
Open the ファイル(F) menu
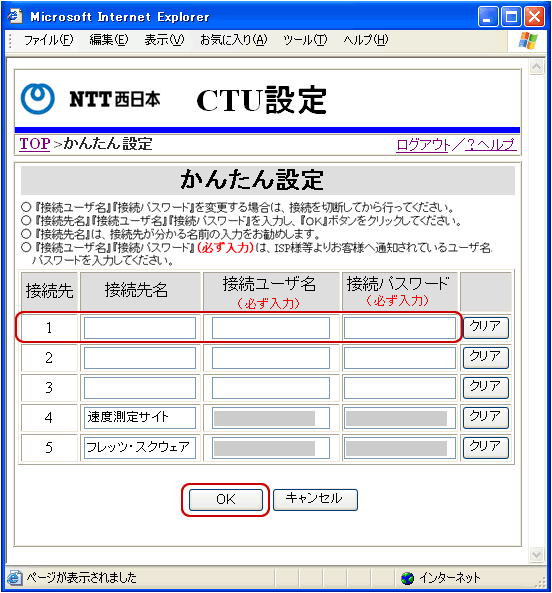point(48,40)
